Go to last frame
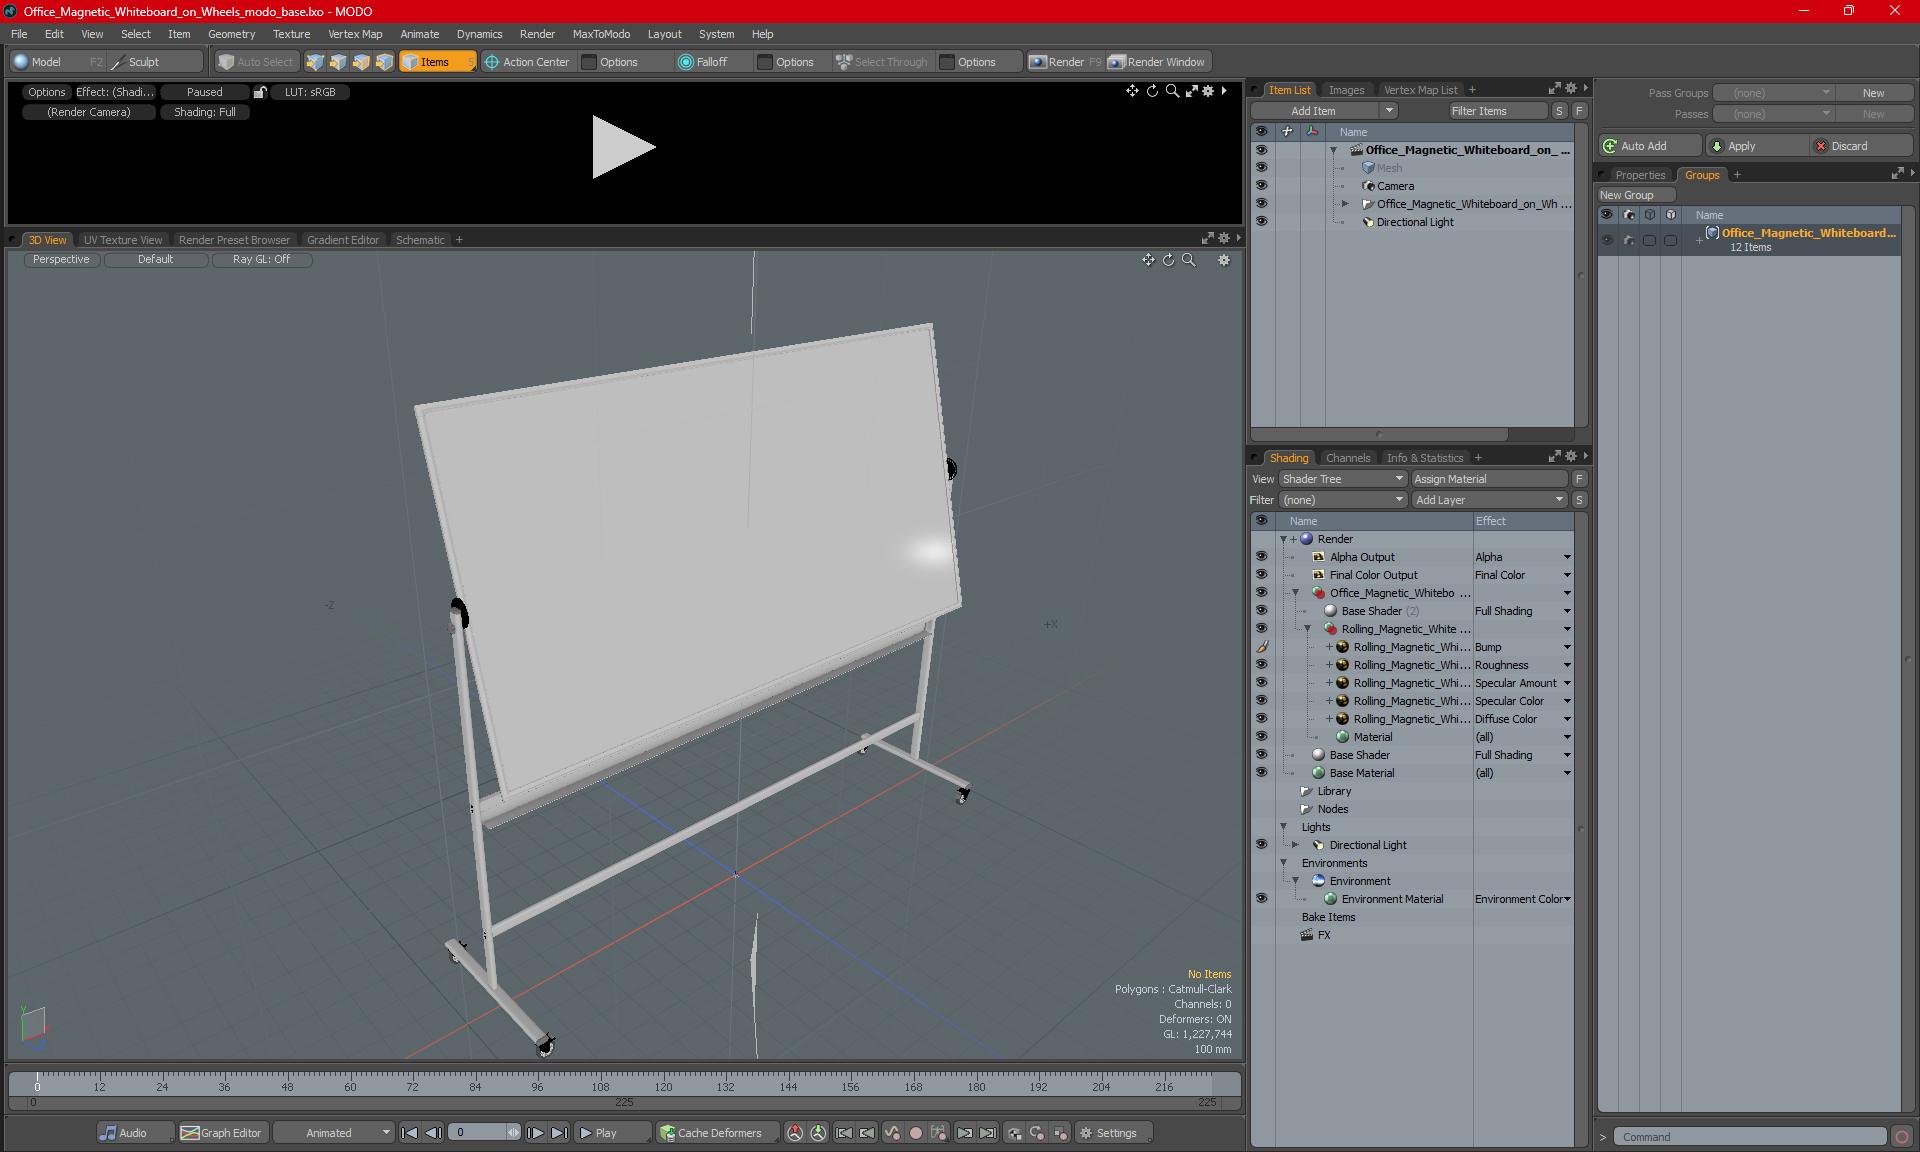This screenshot has width=1920, height=1152. tap(560, 1133)
